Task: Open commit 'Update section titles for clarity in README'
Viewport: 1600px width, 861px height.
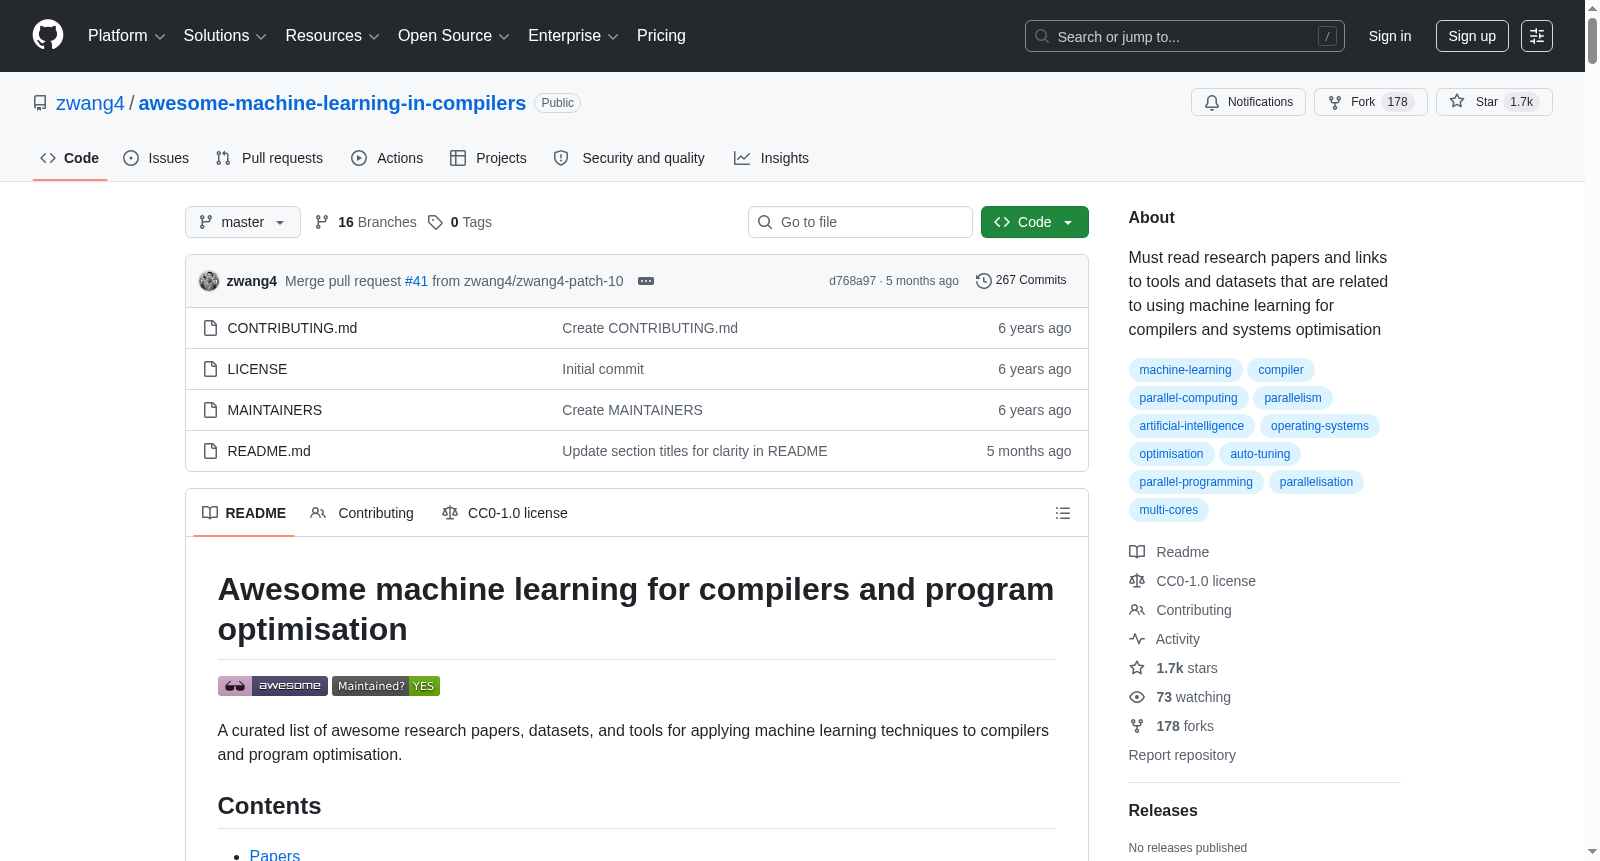Action: (694, 451)
